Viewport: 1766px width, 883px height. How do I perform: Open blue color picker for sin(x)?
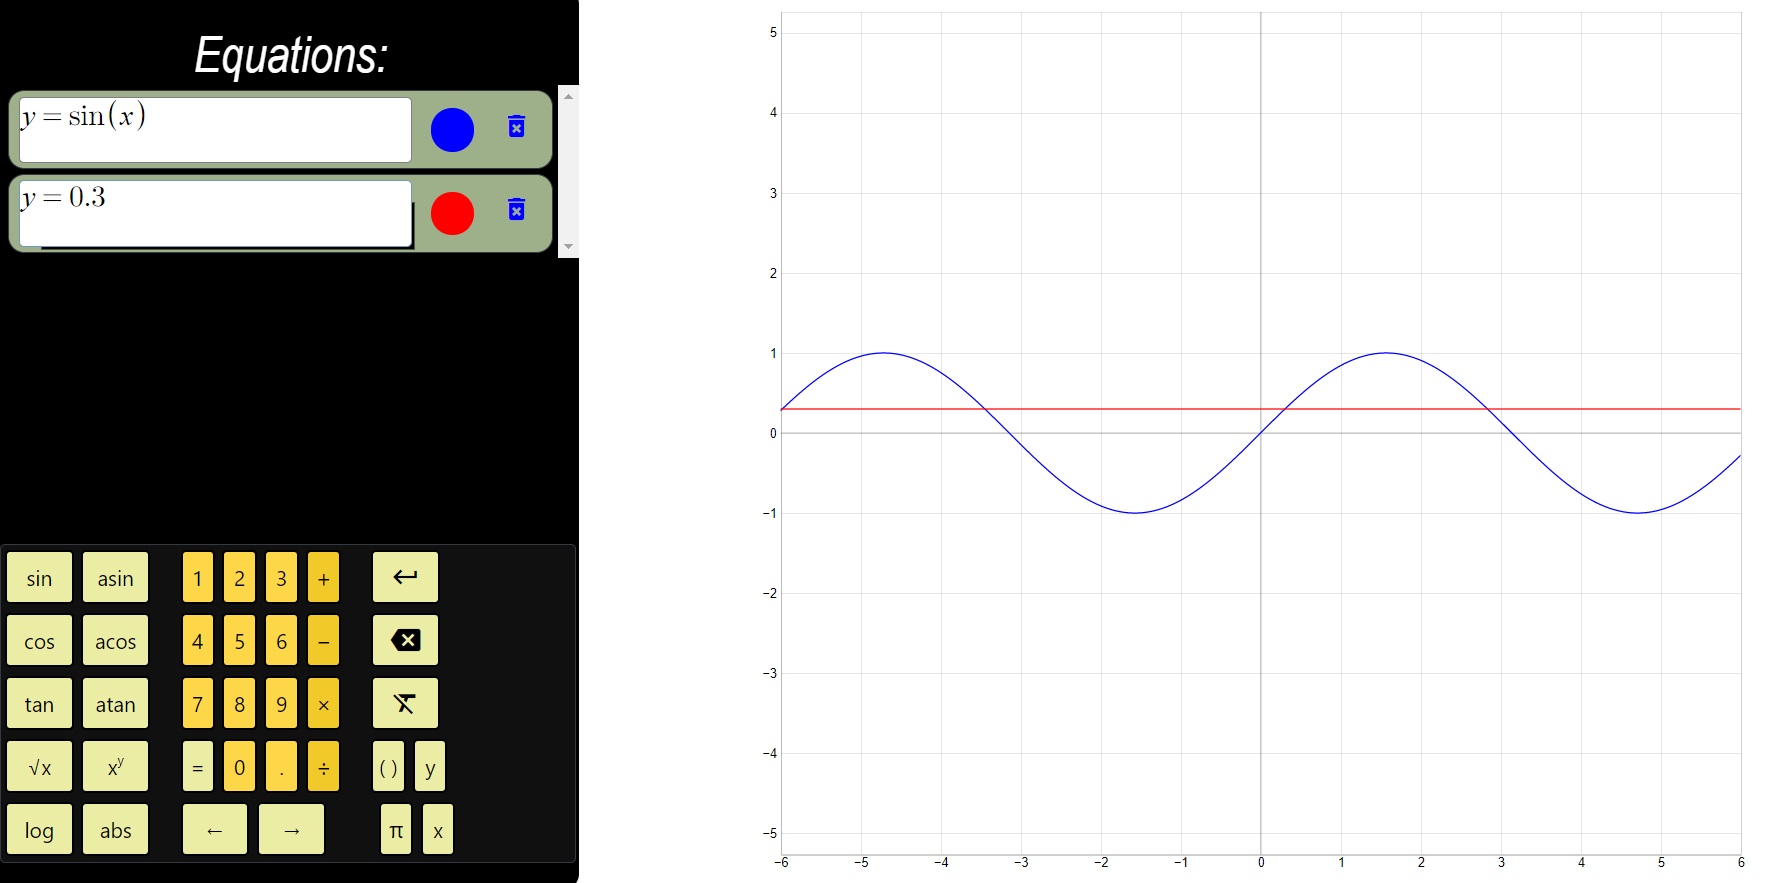coord(452,130)
